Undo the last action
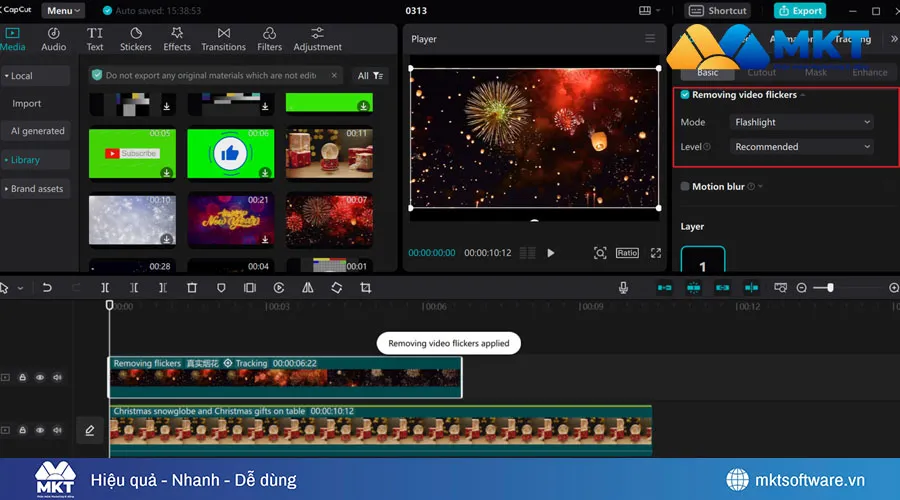Image resolution: width=900 pixels, height=500 pixels. [47, 288]
